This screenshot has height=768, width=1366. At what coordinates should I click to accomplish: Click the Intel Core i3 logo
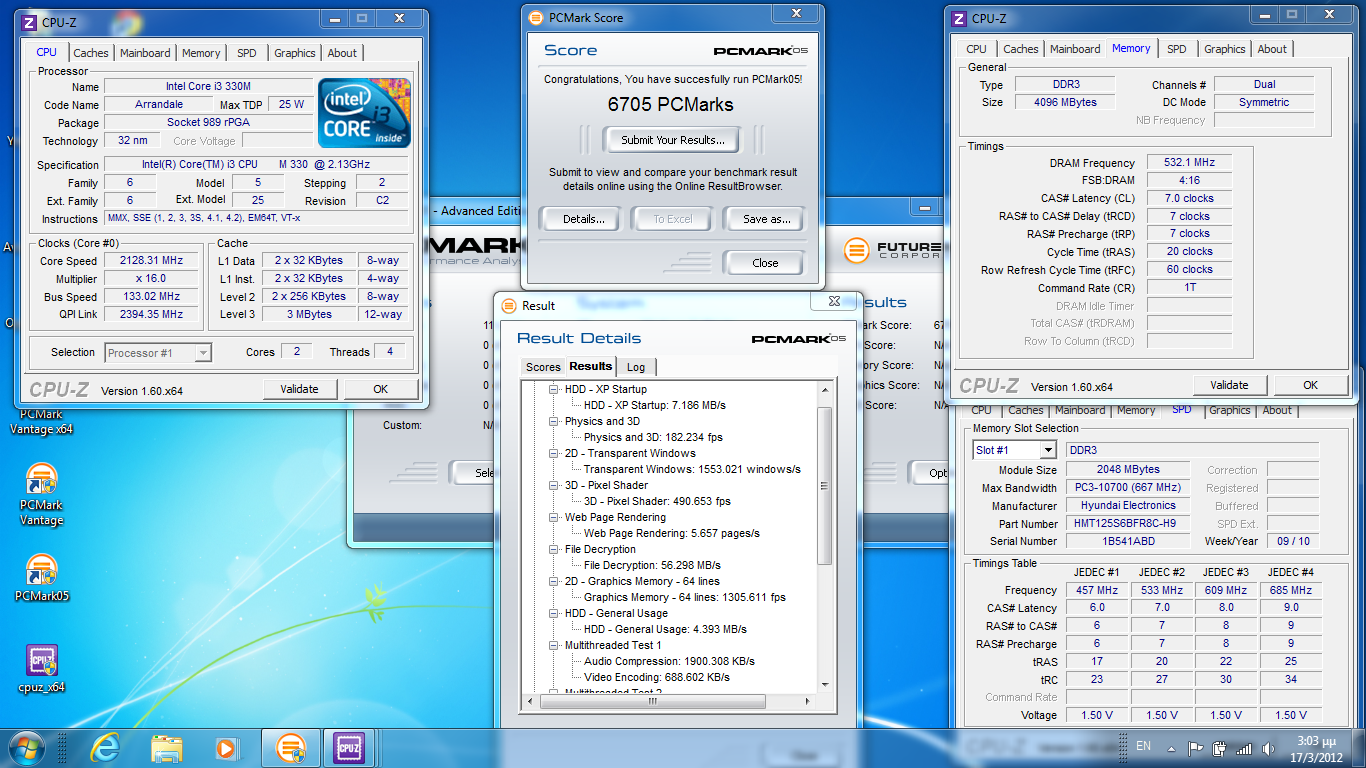pos(364,112)
